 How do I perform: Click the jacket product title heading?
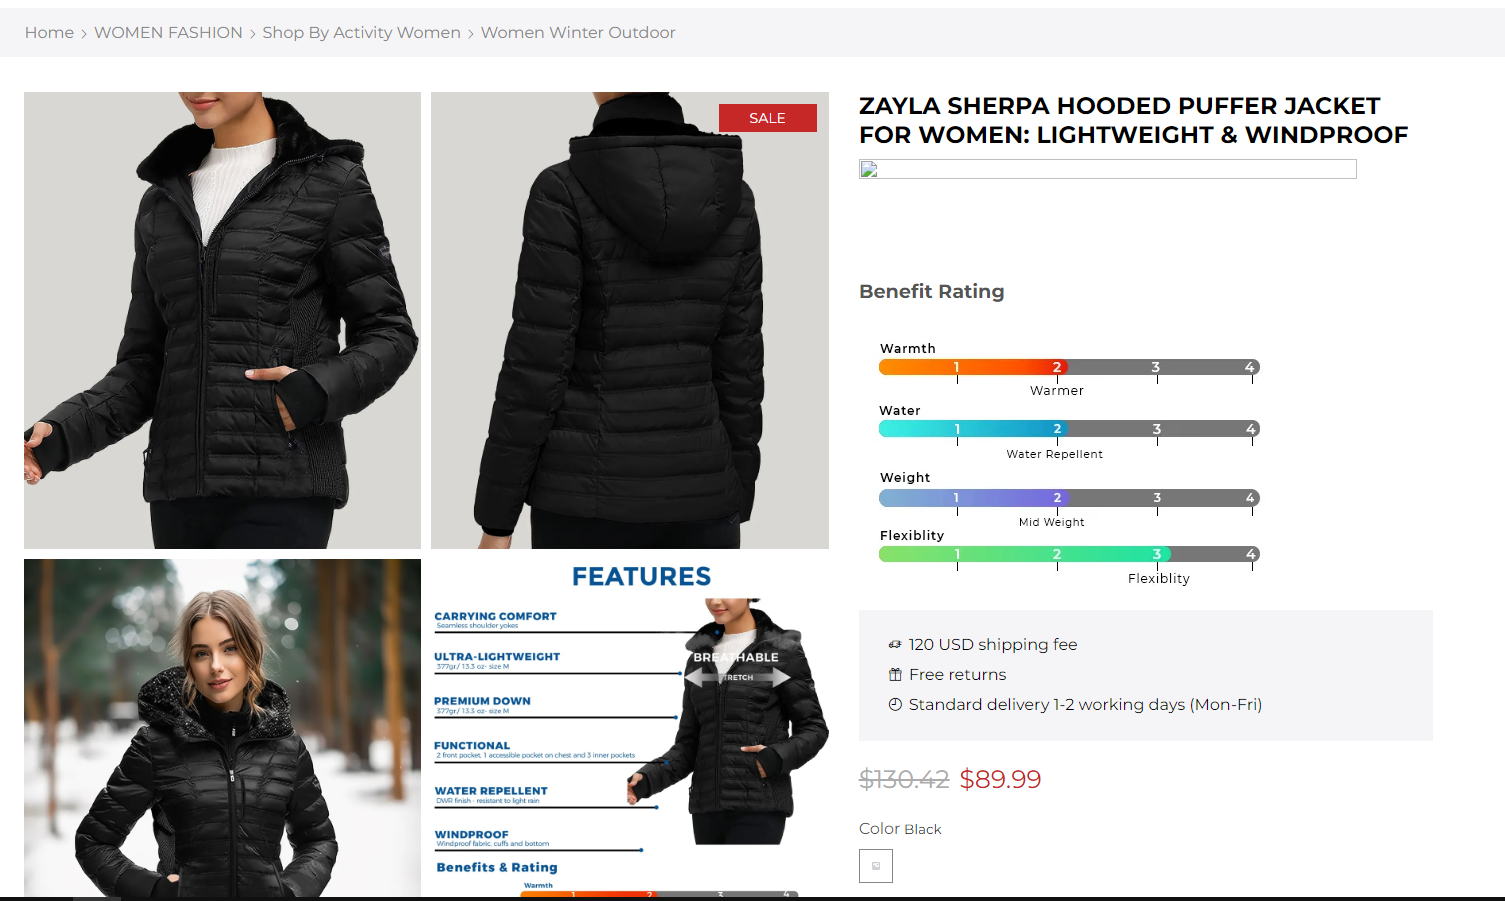coord(1133,120)
